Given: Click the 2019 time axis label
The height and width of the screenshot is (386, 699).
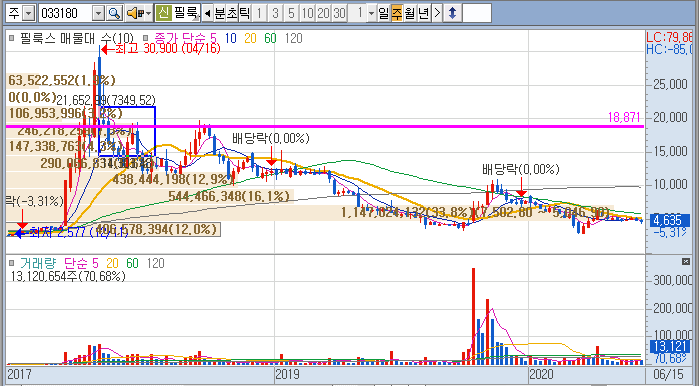Looking at the screenshot, I should [x=288, y=374].
